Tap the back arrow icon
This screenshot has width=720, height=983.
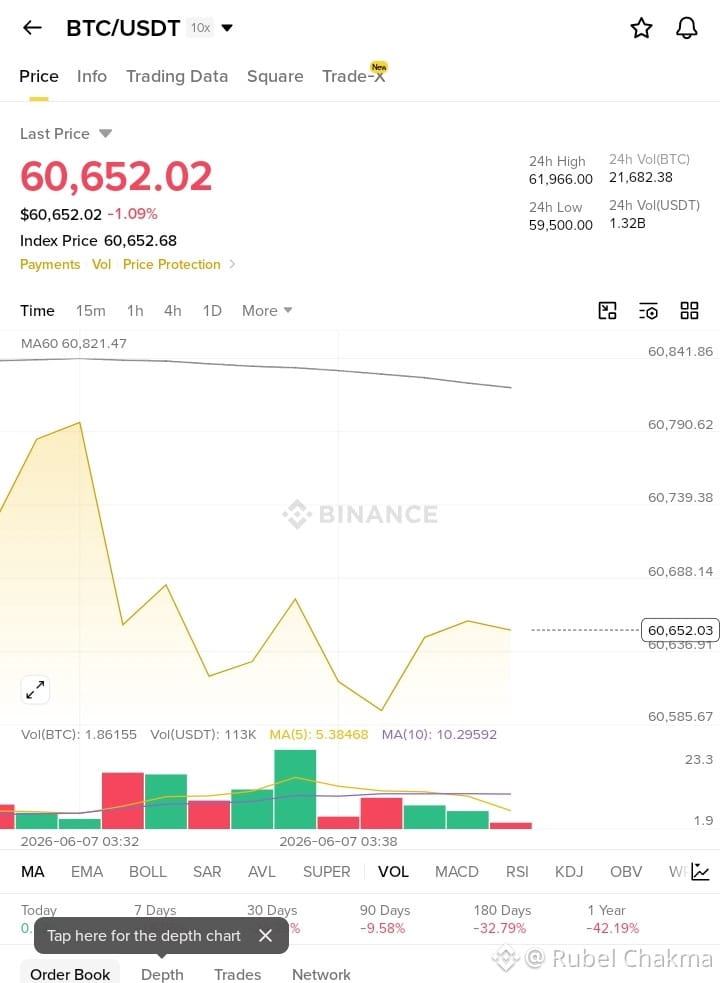tap(32, 28)
